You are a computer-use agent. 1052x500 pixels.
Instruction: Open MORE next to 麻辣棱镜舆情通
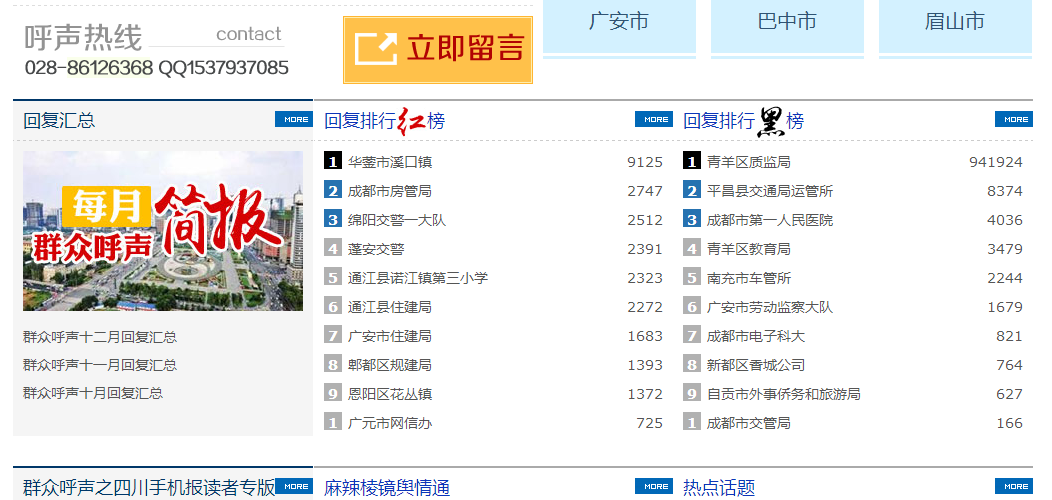tap(654, 487)
